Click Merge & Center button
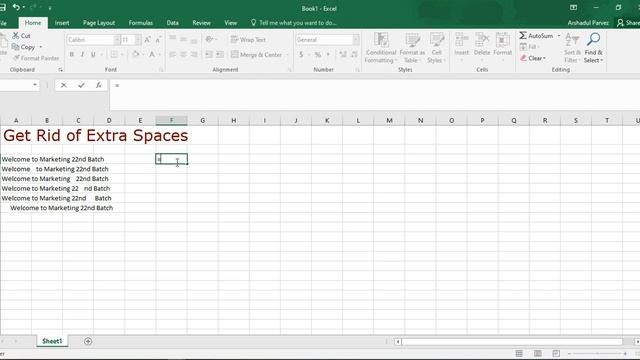This screenshot has height=360, width=640. coord(256,54)
